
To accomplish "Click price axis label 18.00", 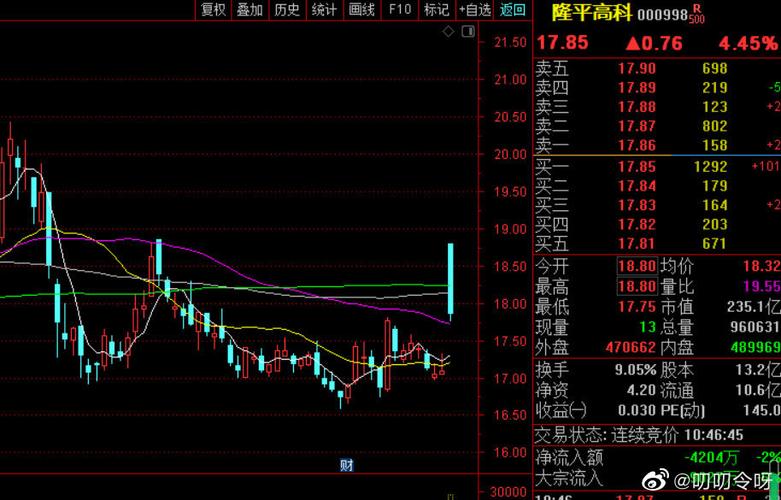I will [x=510, y=303].
